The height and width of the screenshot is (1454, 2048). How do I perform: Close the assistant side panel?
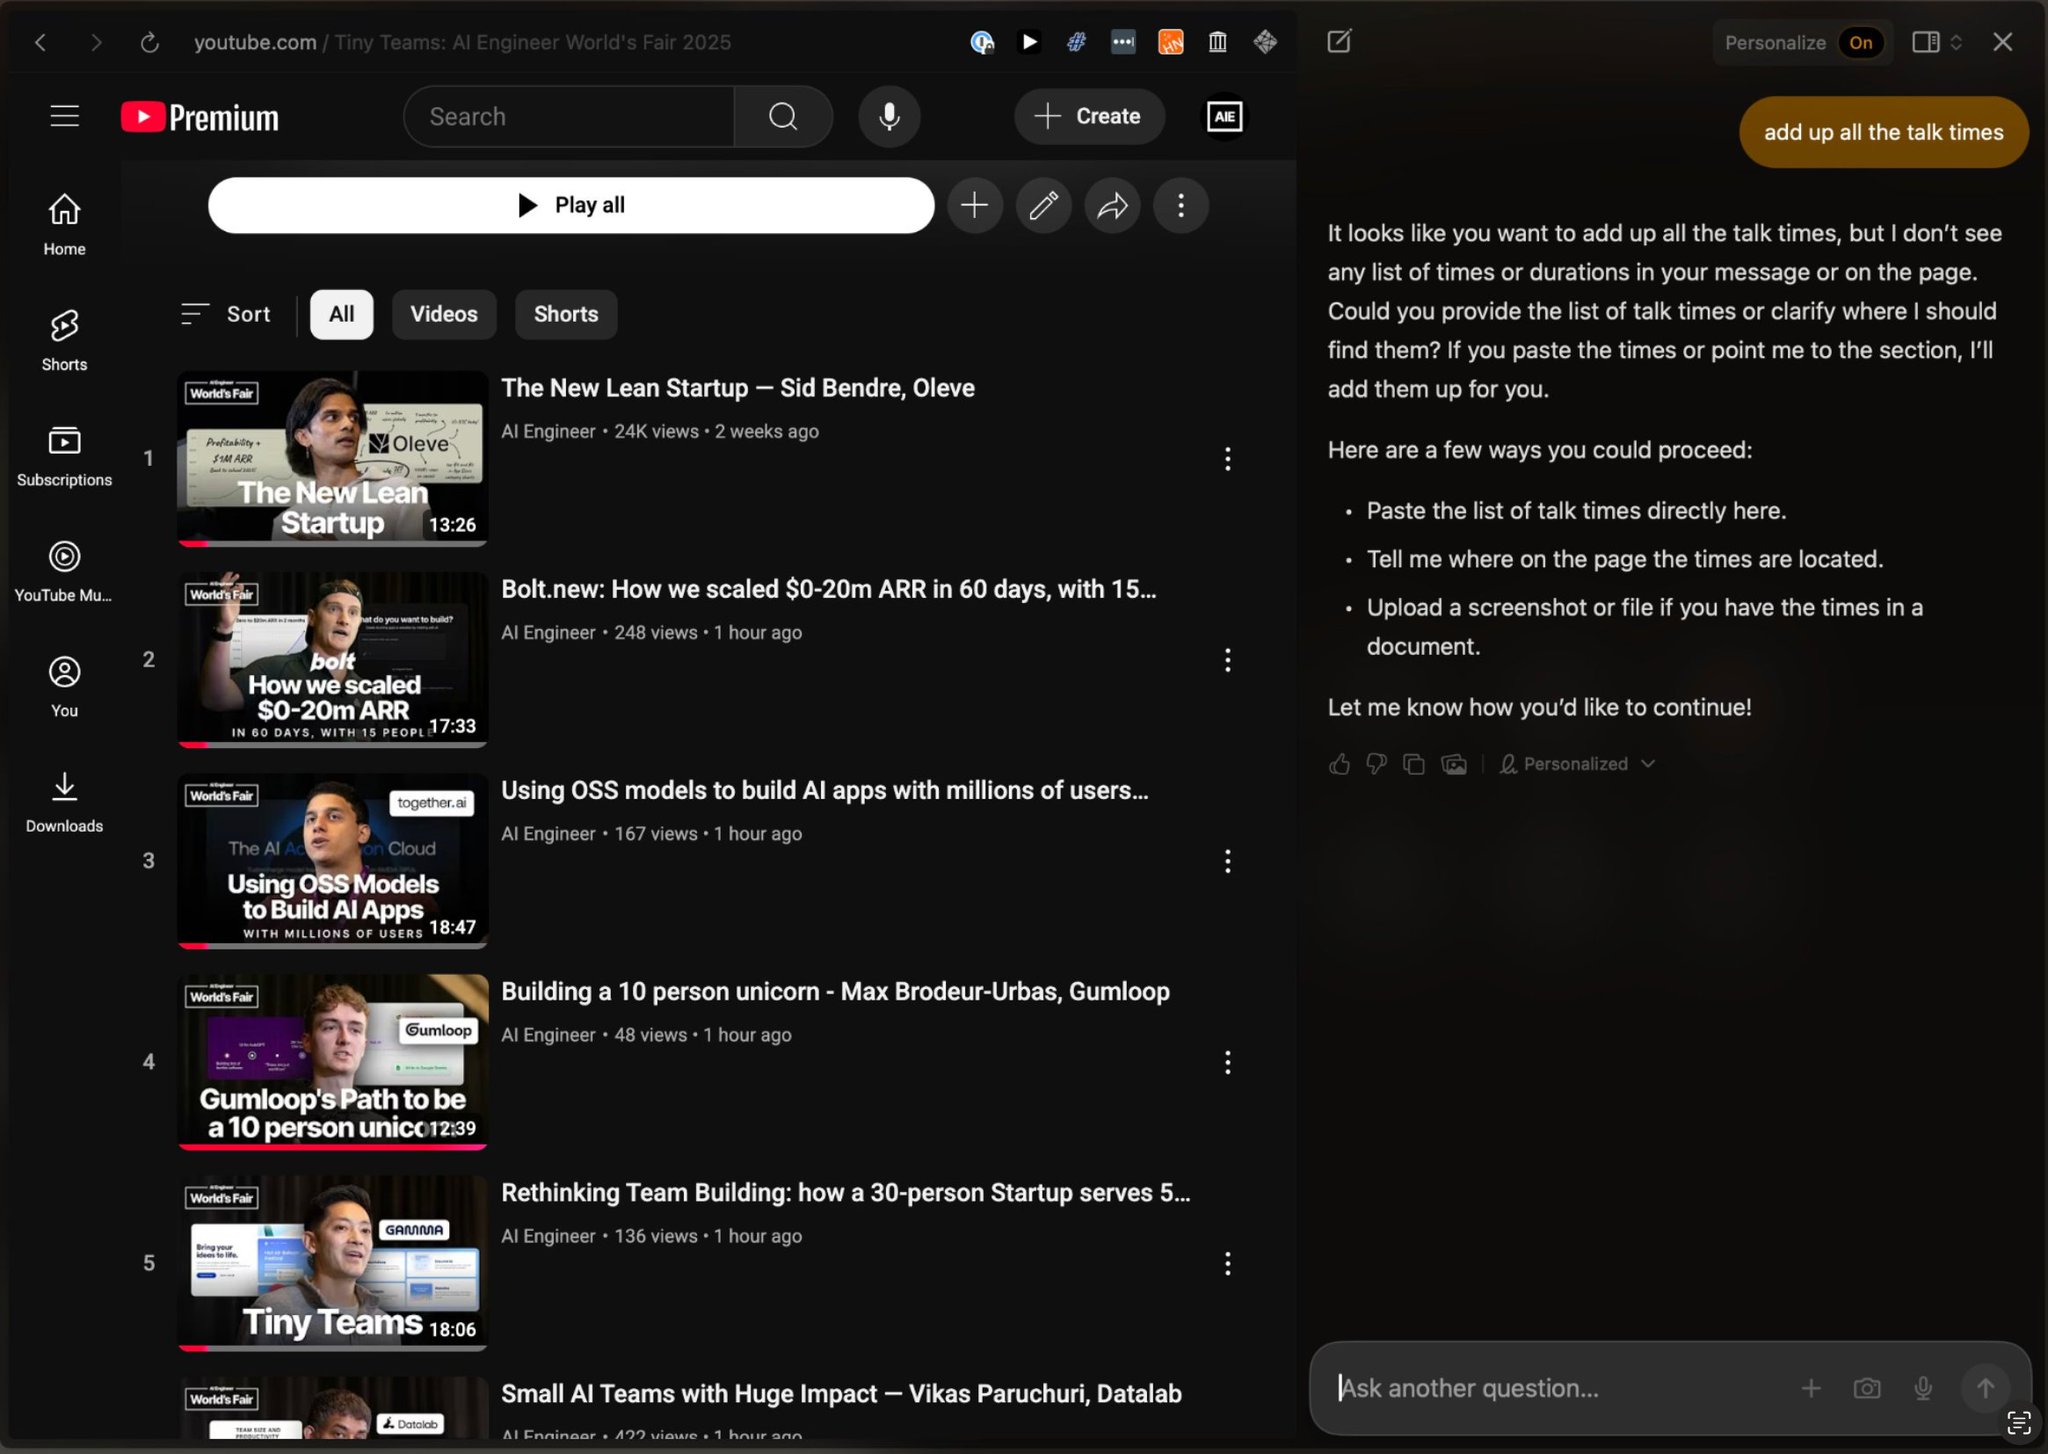pyautogui.click(x=2002, y=42)
